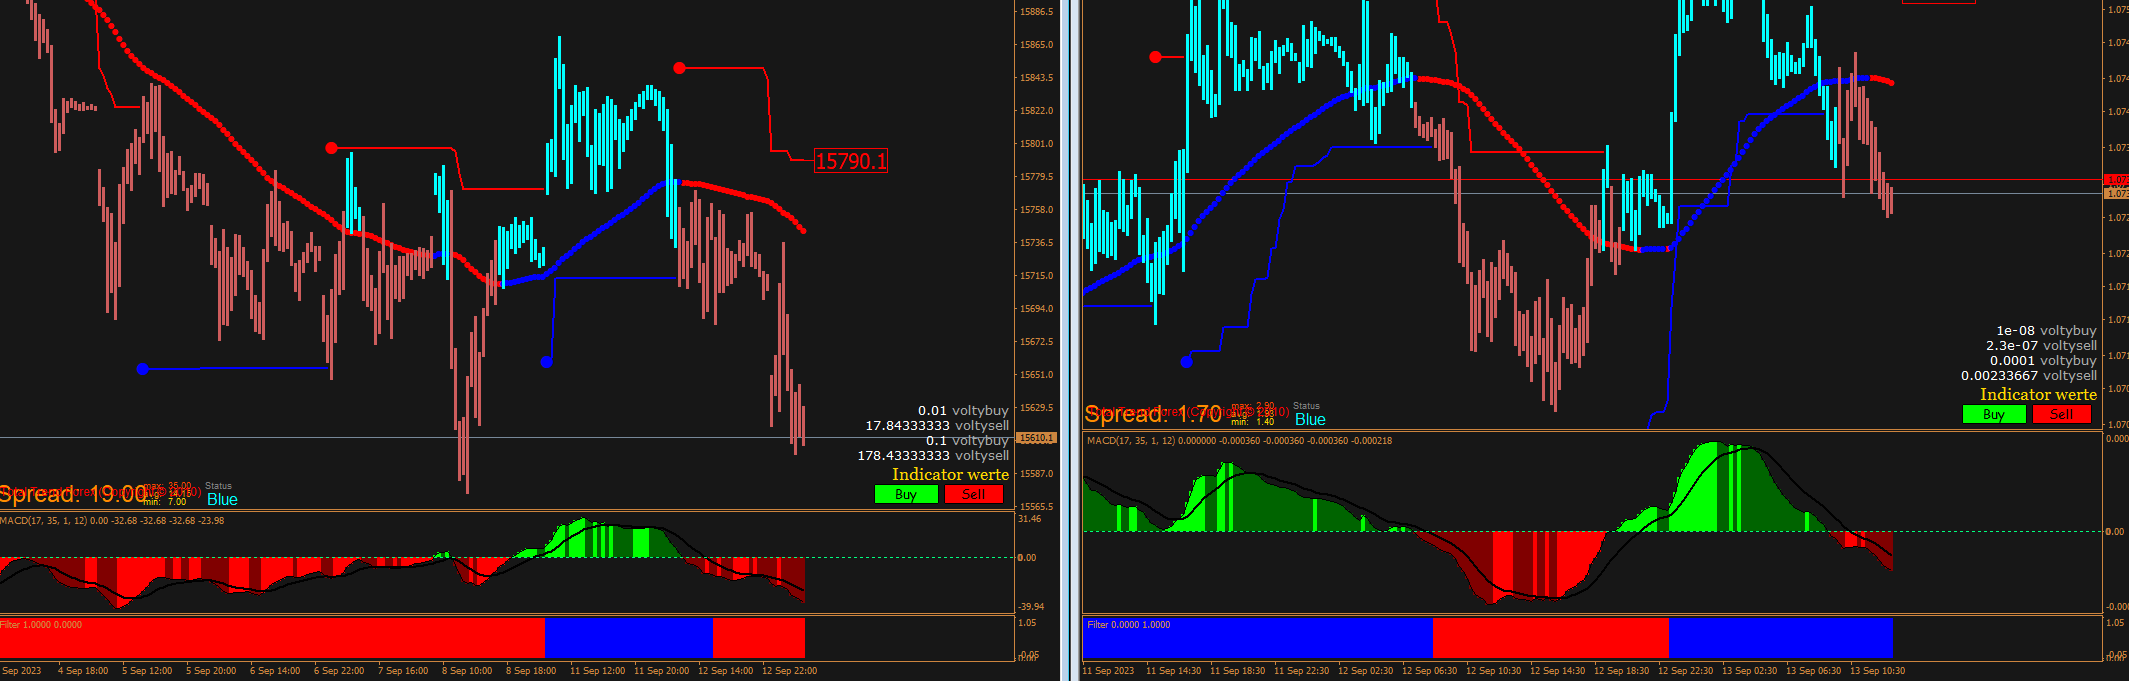Screen dimensions: 2129x681
Task: Select the MACD label ending in -0.000218
Action: 1239,440
